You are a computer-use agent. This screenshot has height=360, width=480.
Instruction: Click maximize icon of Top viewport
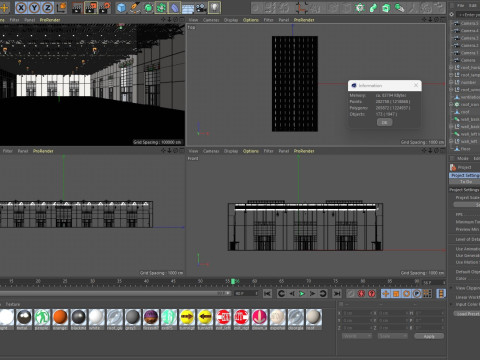443,20
